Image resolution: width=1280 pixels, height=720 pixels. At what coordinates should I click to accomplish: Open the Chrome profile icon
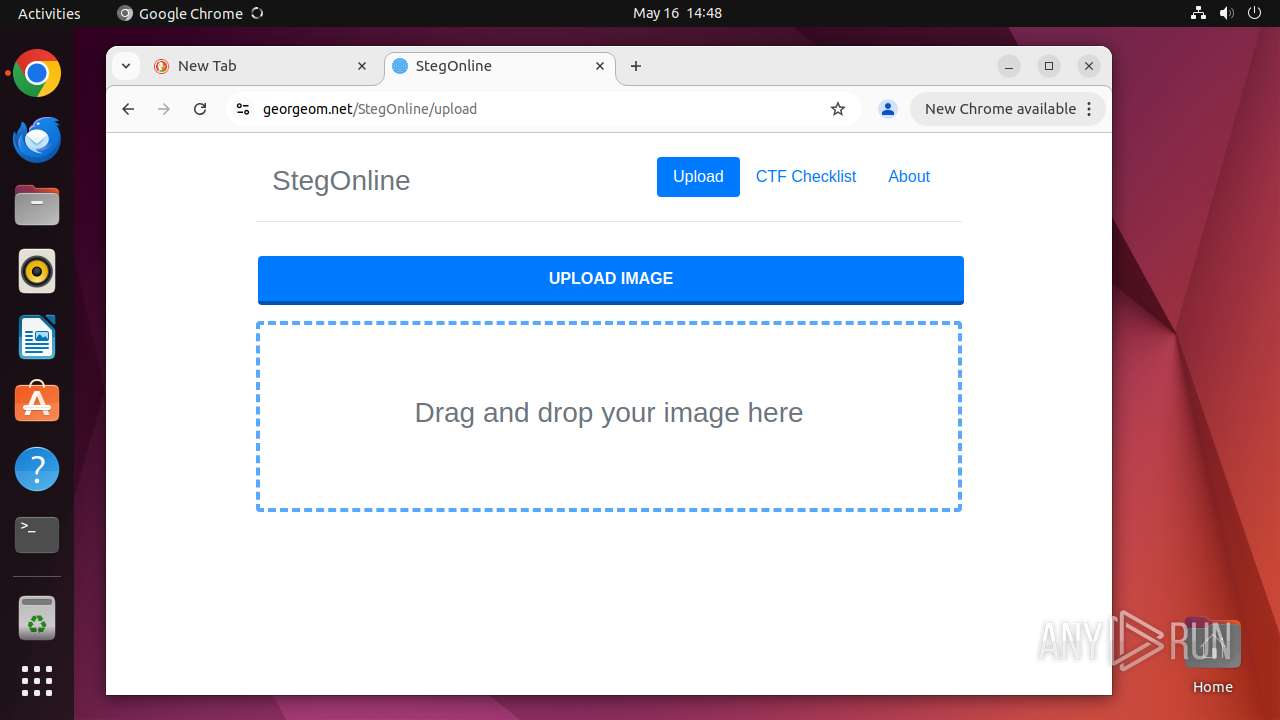887,109
